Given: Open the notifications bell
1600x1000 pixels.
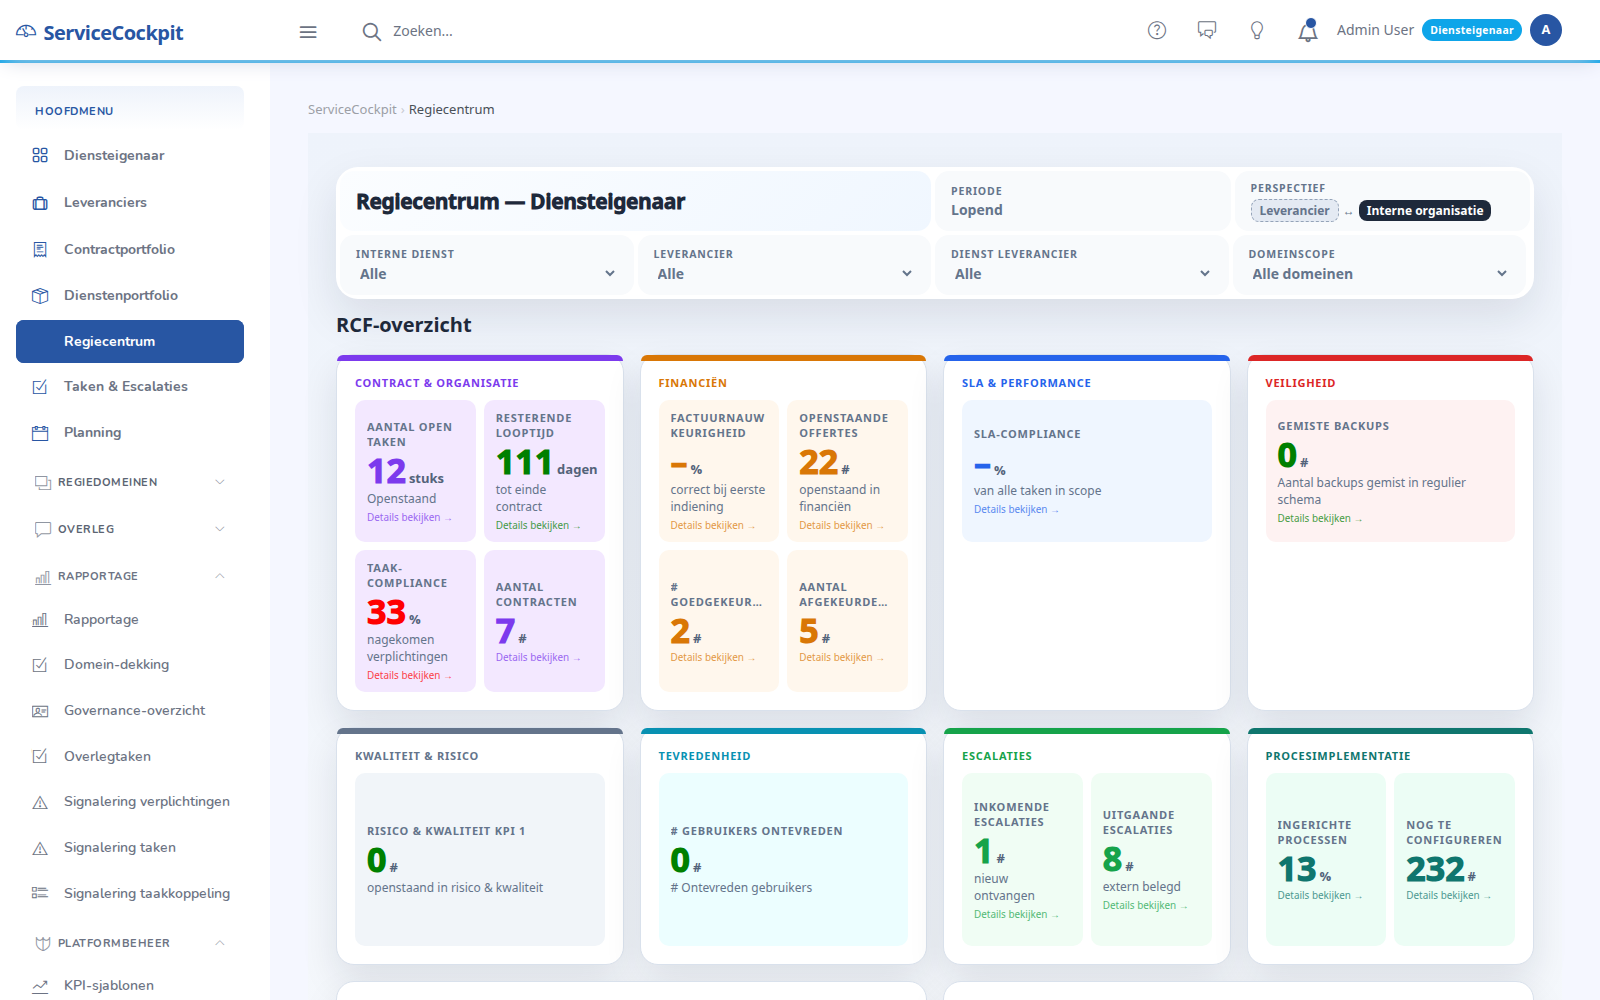Looking at the screenshot, I should tap(1308, 31).
